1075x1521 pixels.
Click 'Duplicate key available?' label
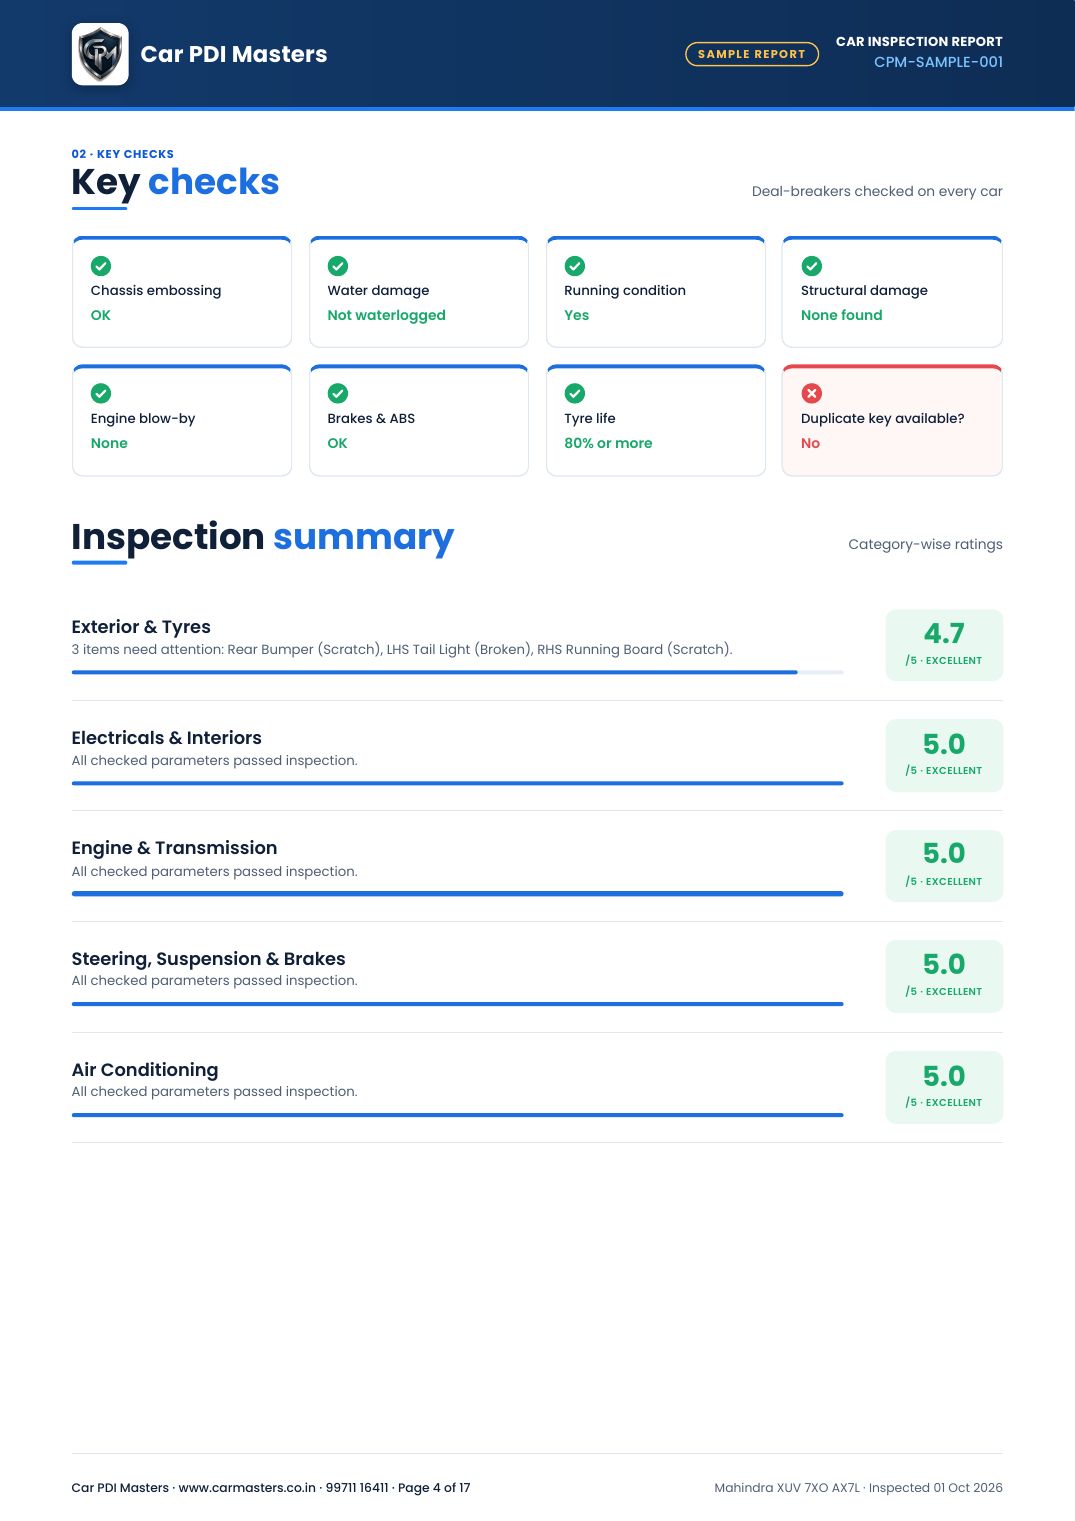pos(883,418)
